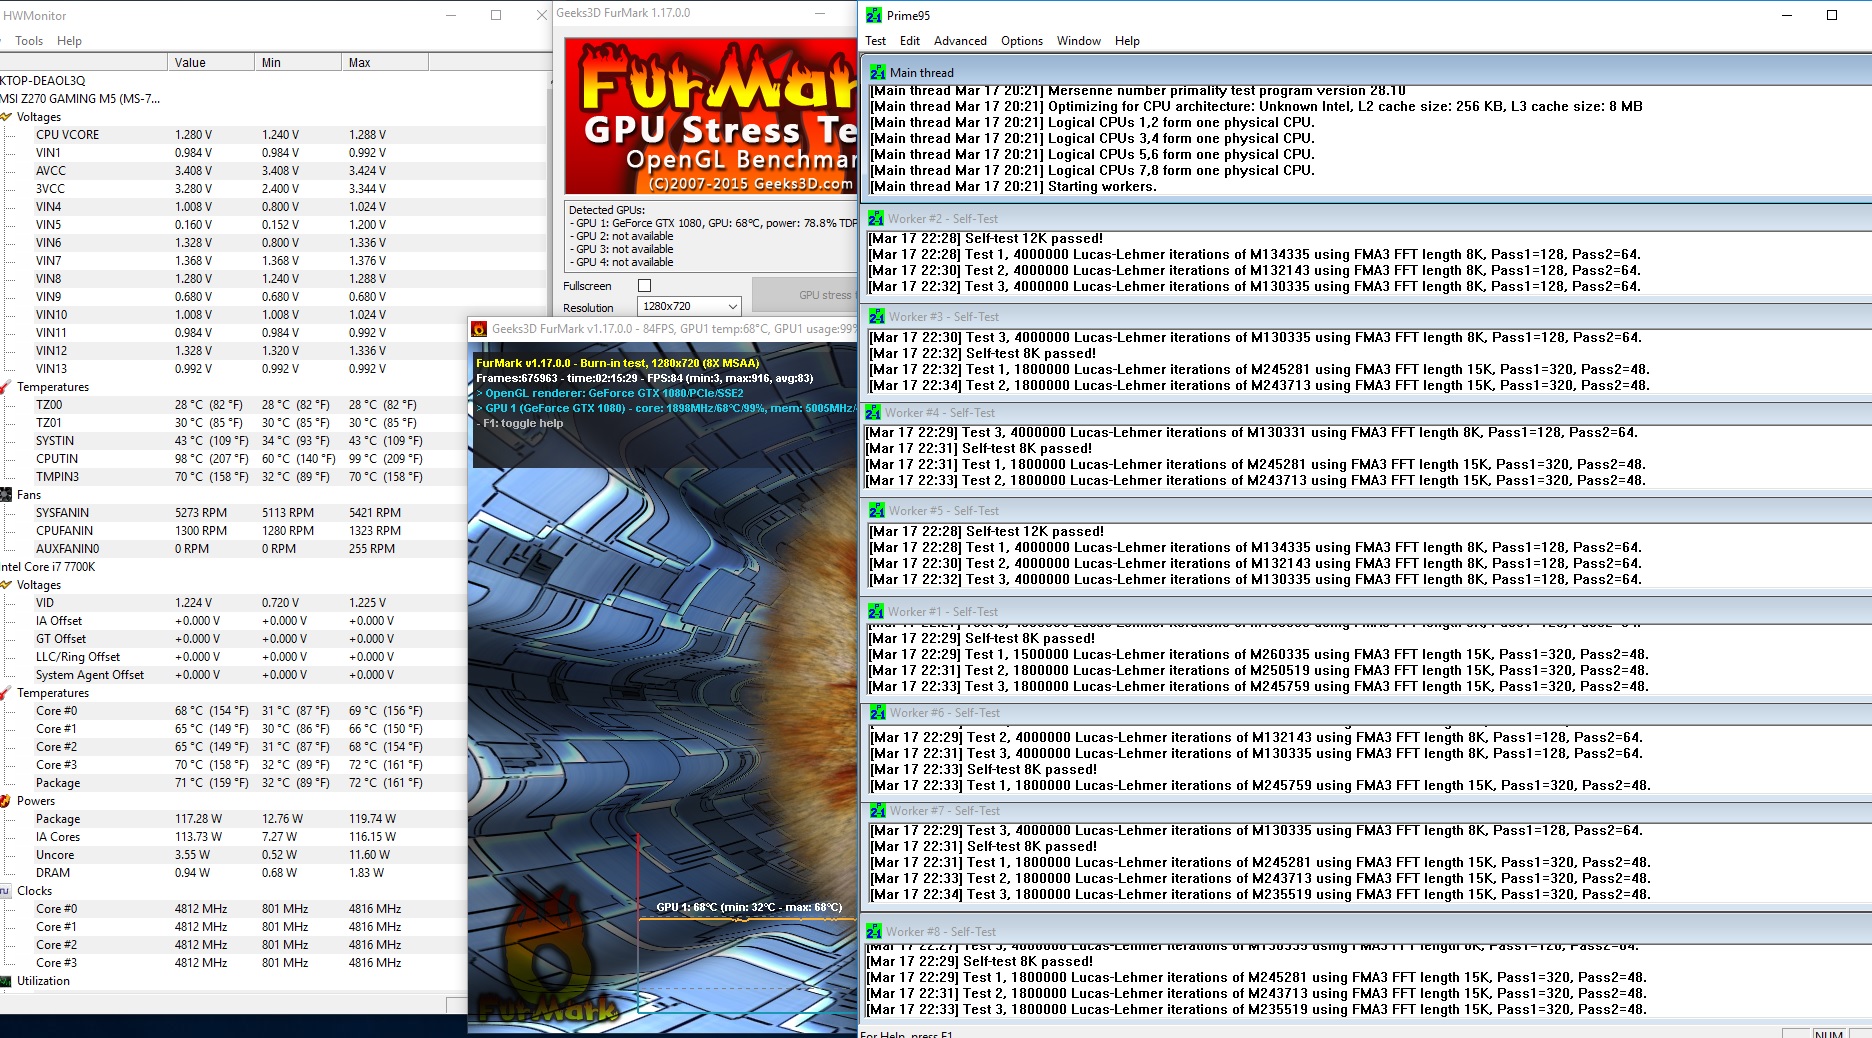Select the Intel Core i7 7700K tree node

pos(48,567)
